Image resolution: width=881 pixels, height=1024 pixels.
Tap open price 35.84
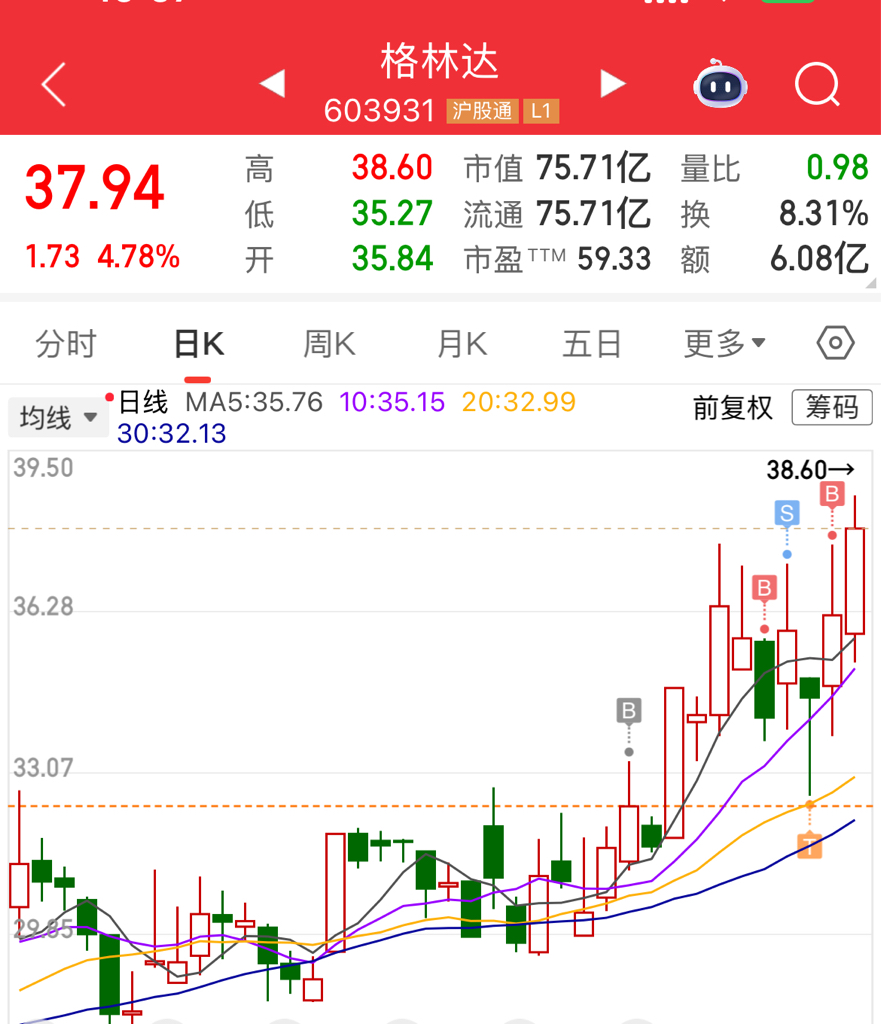pos(392,259)
